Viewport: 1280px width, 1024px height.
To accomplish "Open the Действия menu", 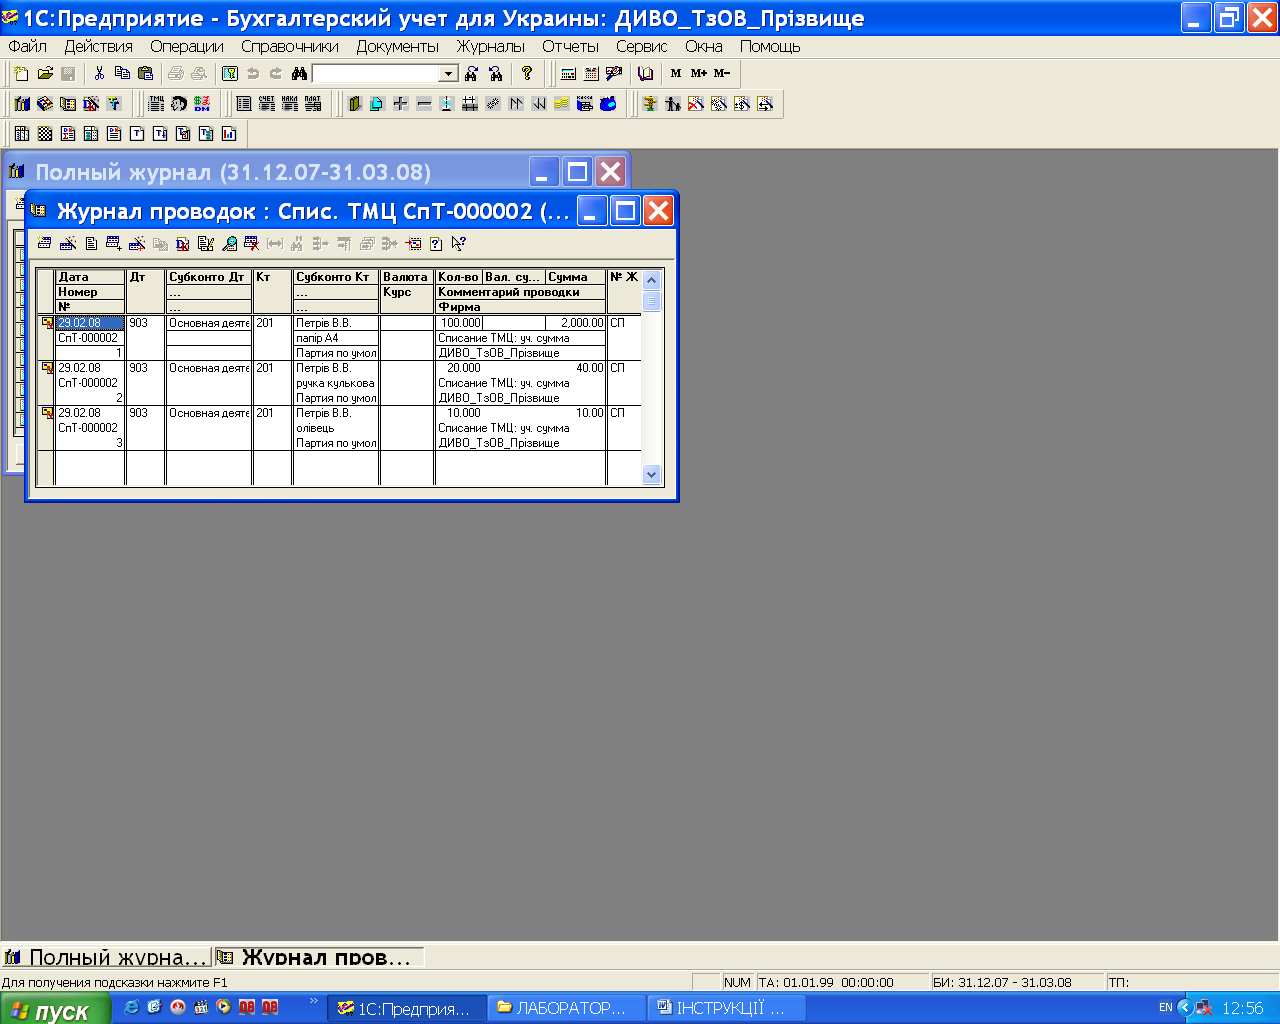I will [x=98, y=46].
